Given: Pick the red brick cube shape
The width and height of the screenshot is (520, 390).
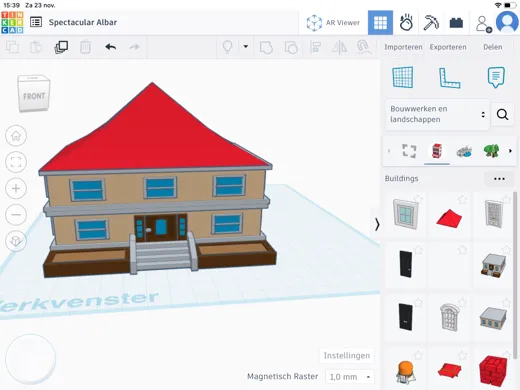Looking at the screenshot, I should point(493,371).
